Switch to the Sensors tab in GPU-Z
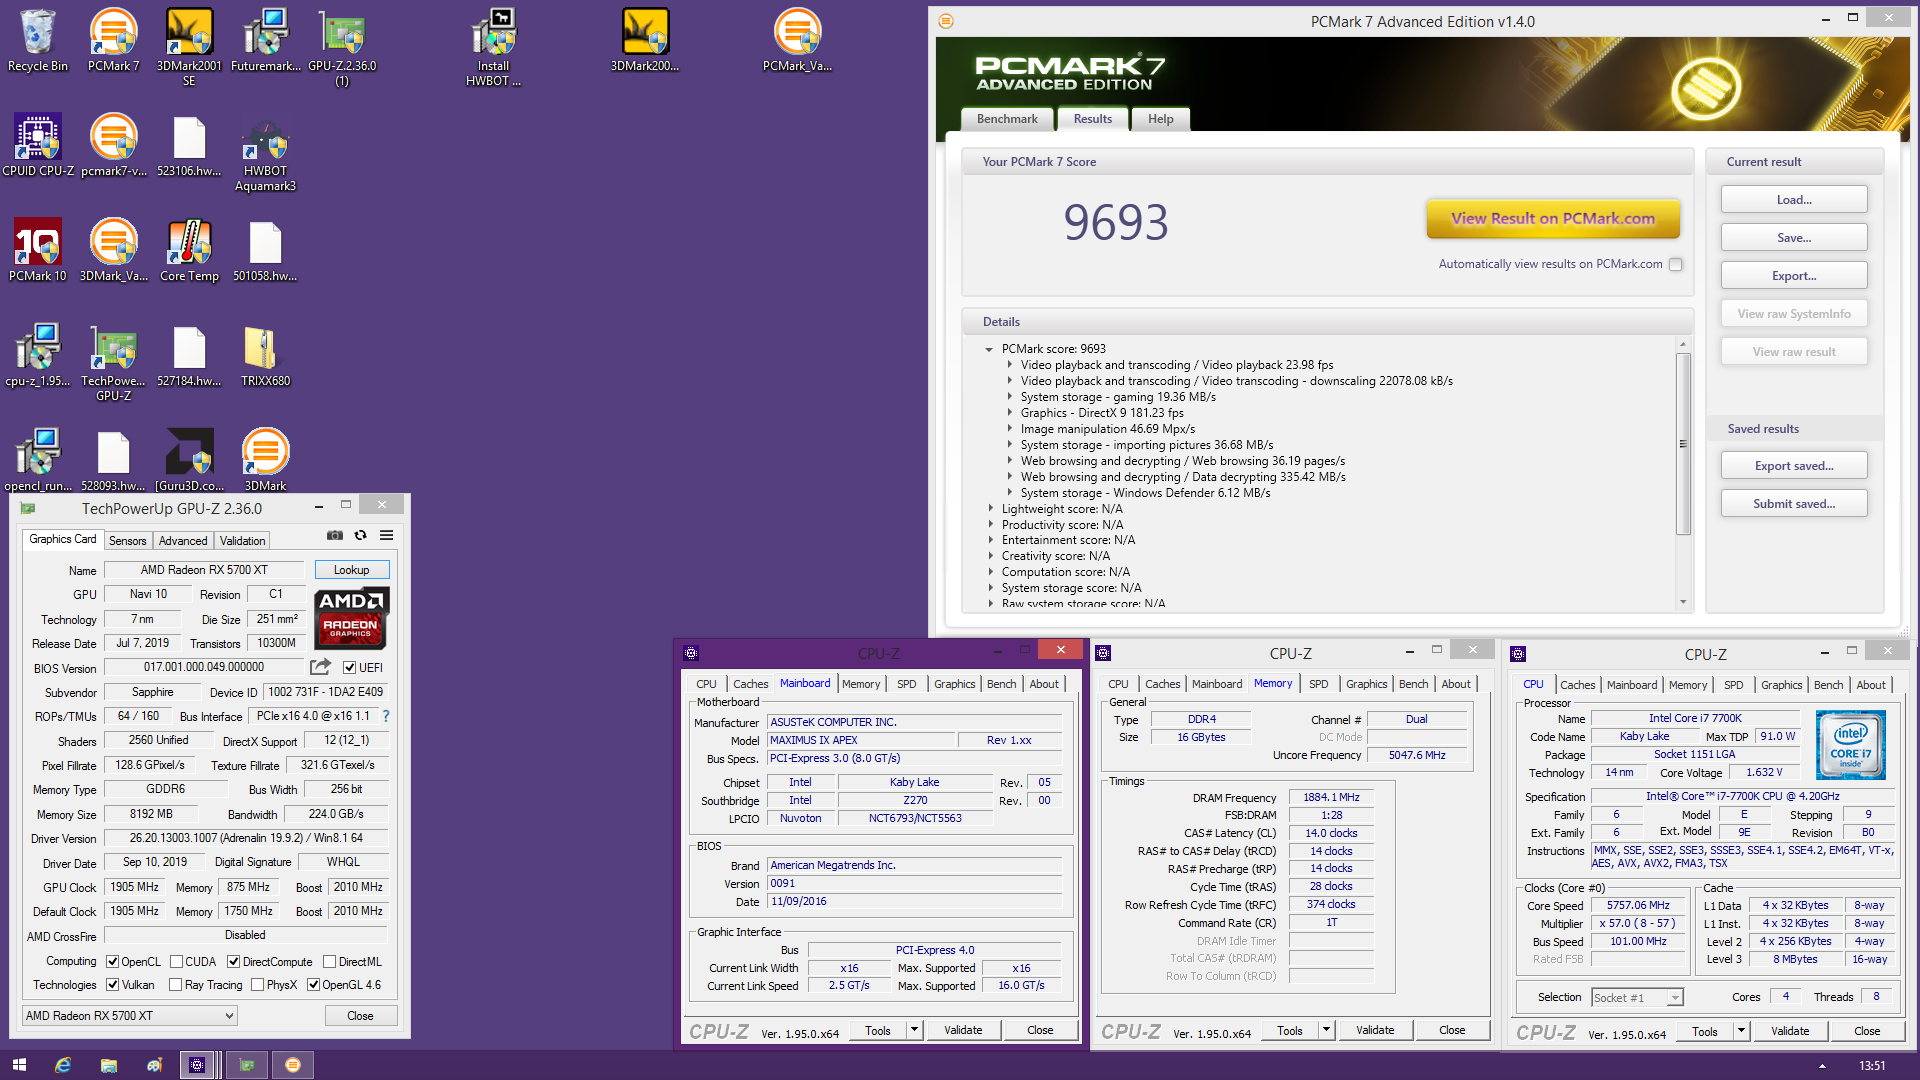This screenshot has height=1080, width=1920. [x=128, y=541]
